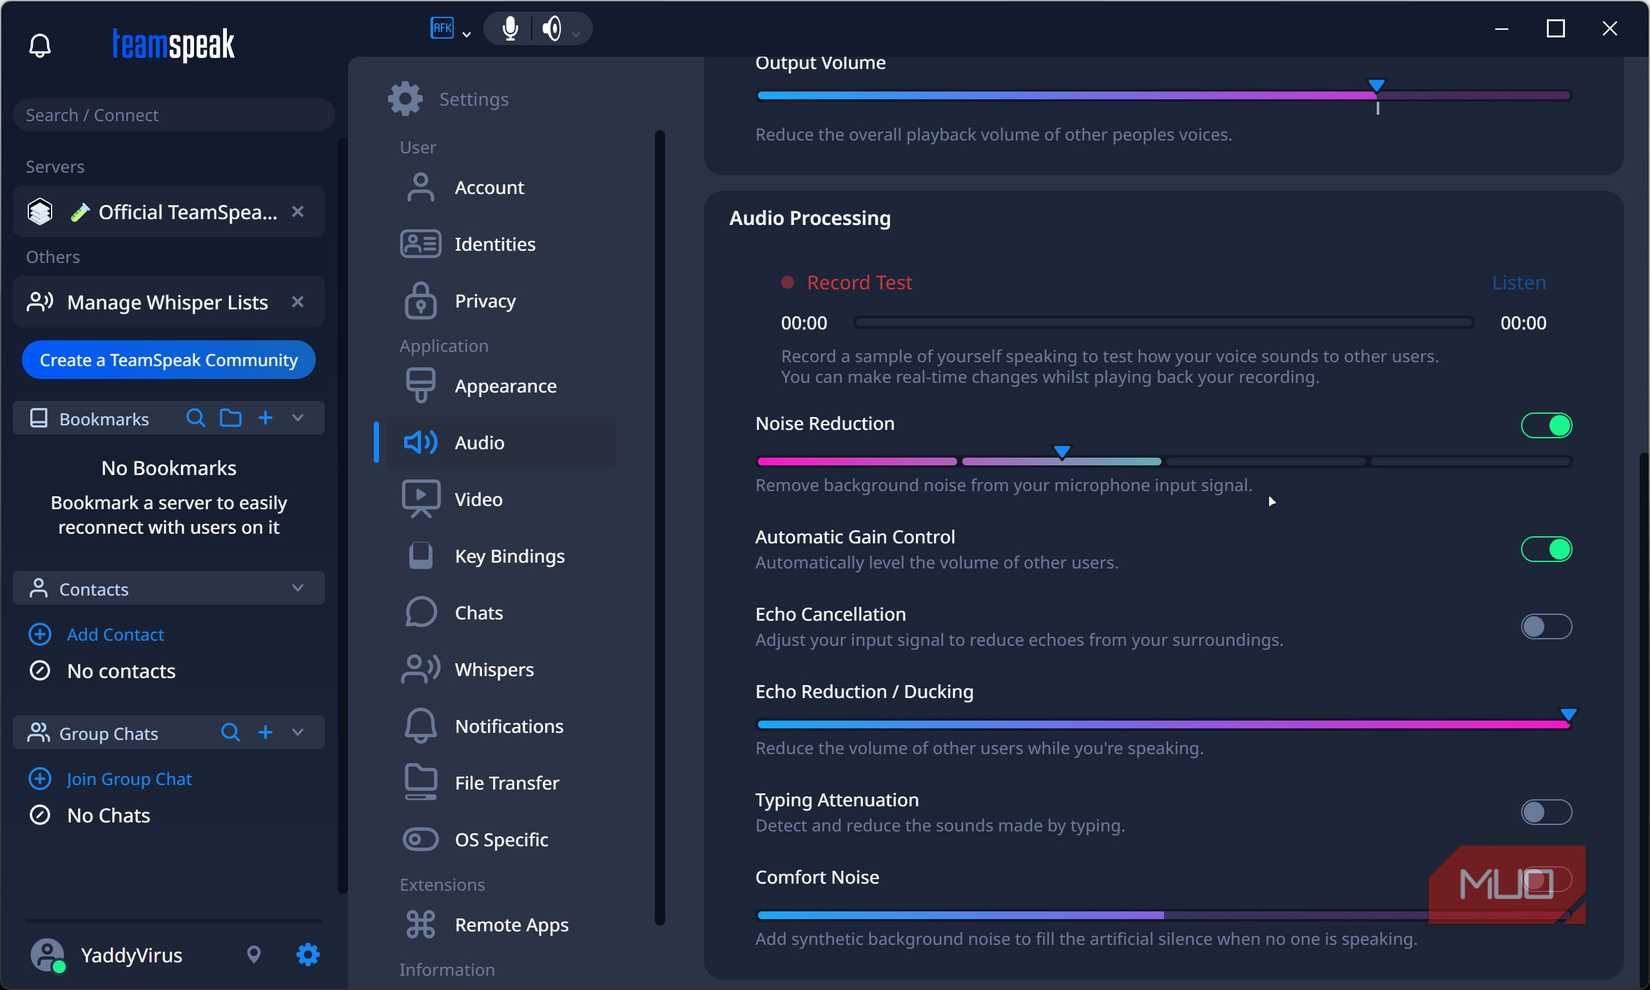This screenshot has width=1650, height=990.
Task: Click the Add Contact plus icon
Action: pyautogui.click(x=40, y=634)
